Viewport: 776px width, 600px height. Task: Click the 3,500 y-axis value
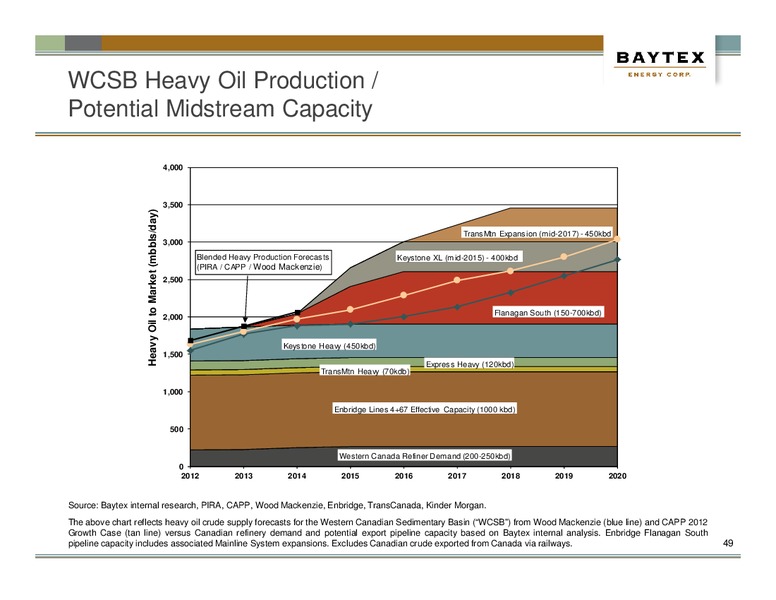click(173, 205)
